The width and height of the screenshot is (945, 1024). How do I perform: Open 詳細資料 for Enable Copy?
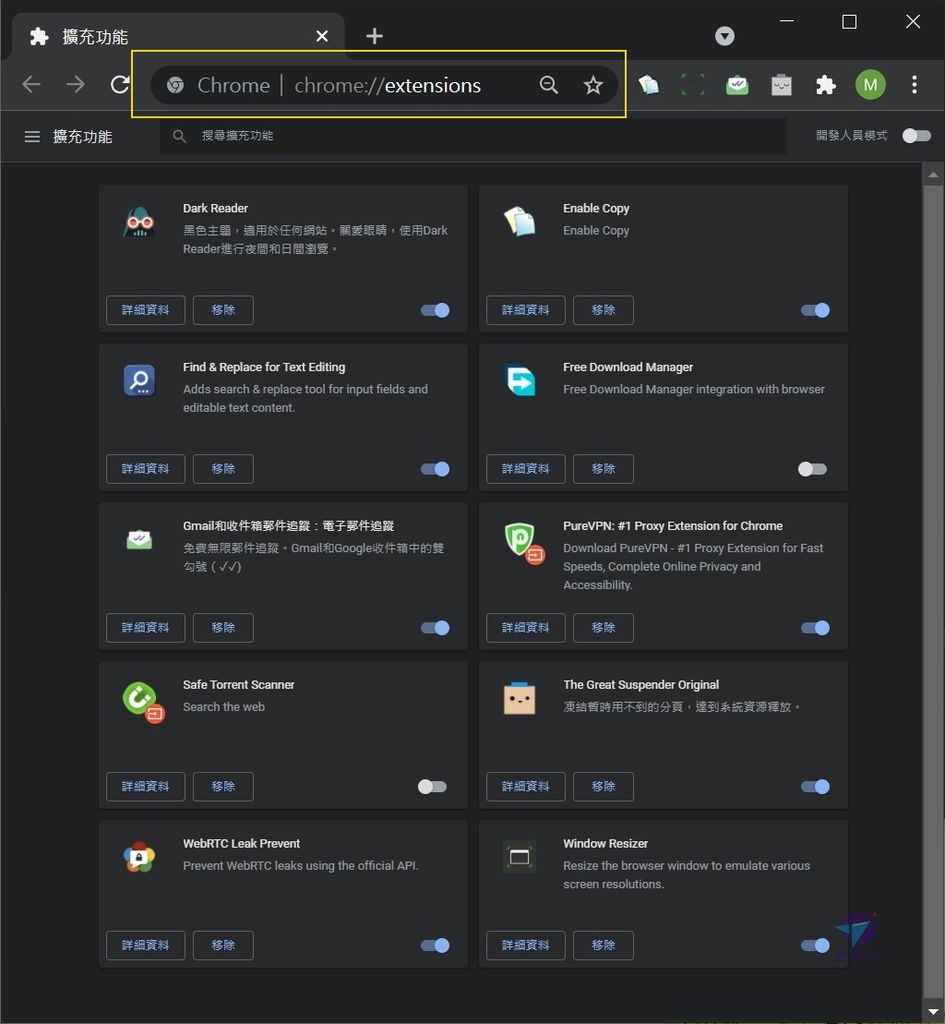click(x=526, y=310)
